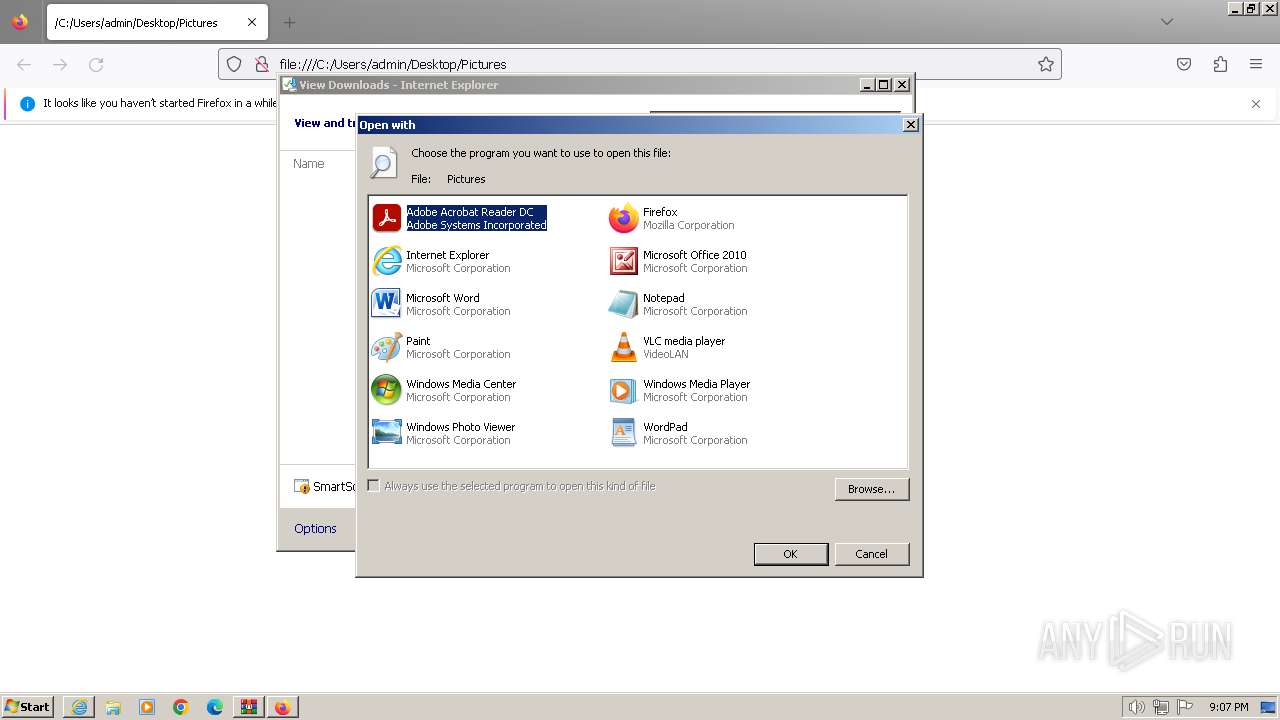Click the Firefox address bar URL
Viewport: 1280px width, 720px height.
coord(393,64)
